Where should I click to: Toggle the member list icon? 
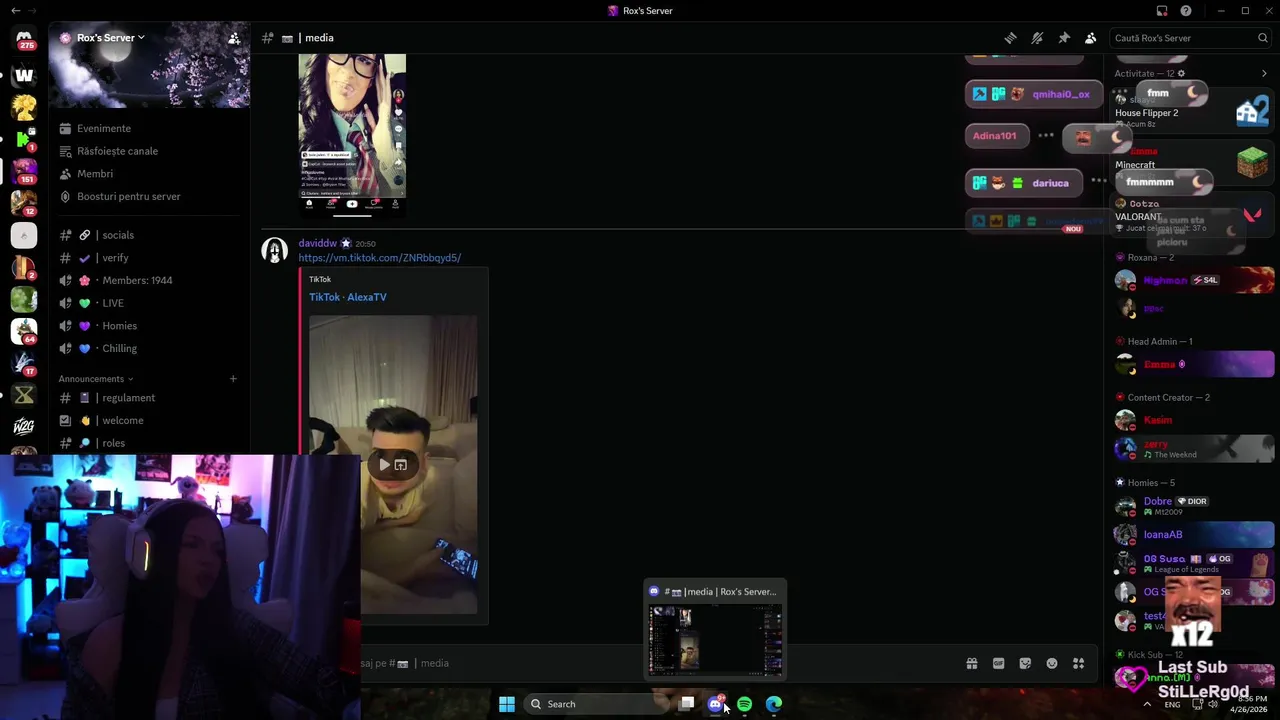click(1091, 38)
